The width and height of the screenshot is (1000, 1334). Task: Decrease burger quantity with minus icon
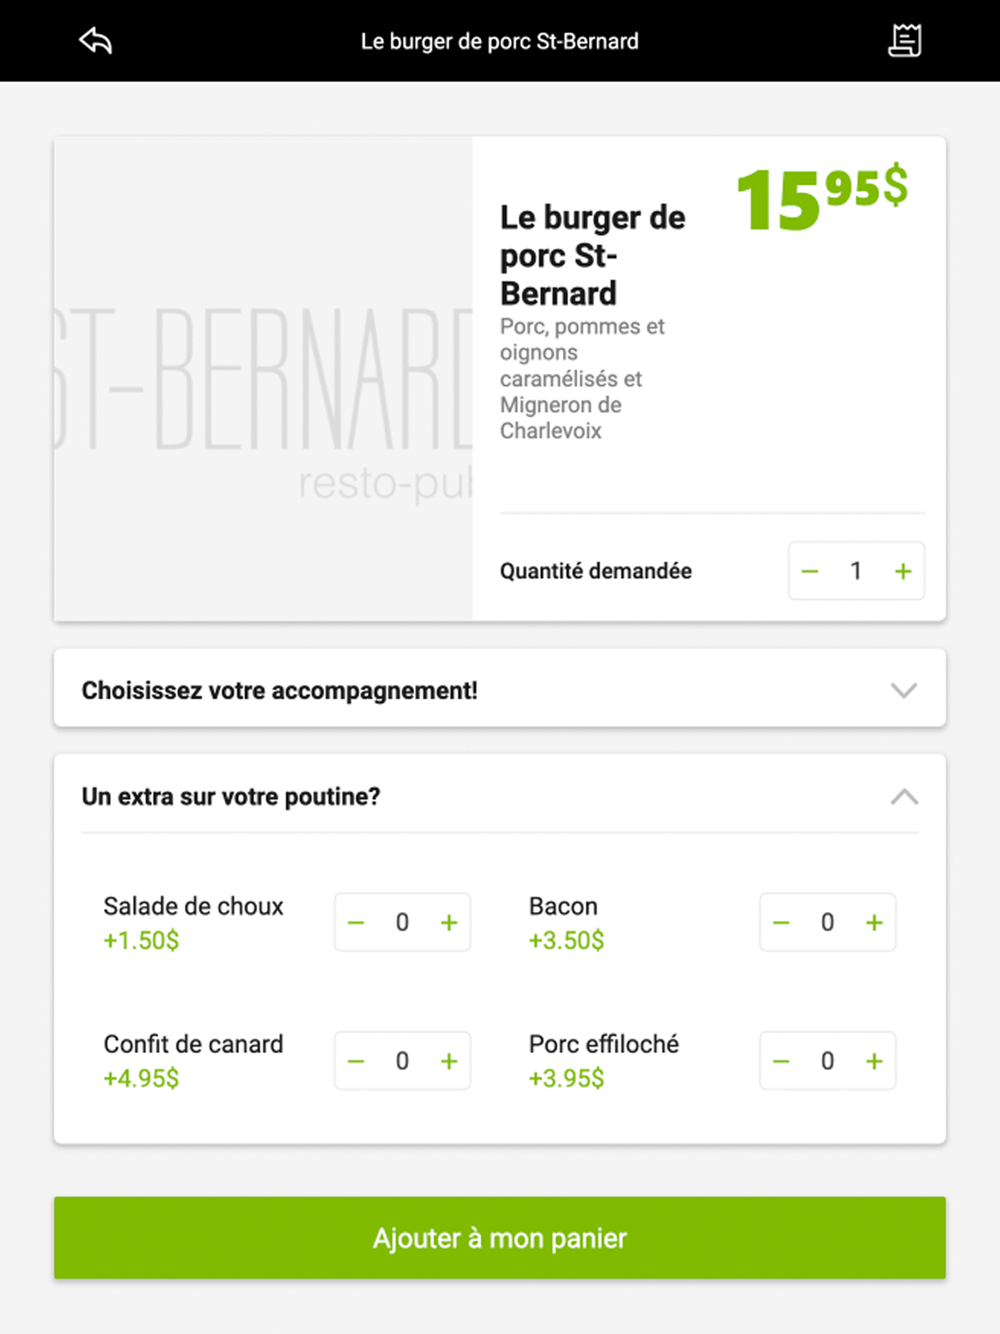(x=810, y=571)
